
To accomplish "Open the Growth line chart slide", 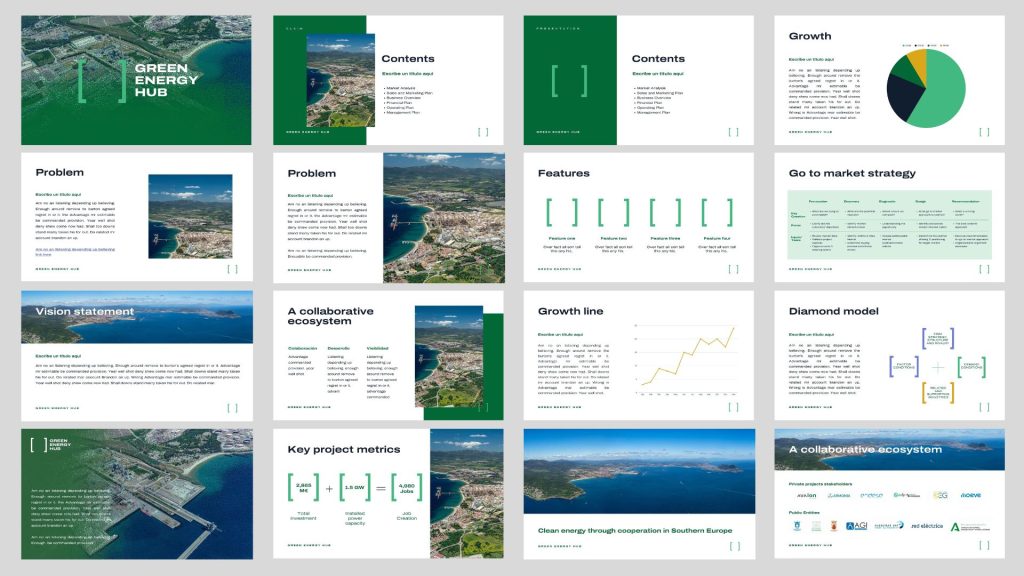I will click(638, 355).
